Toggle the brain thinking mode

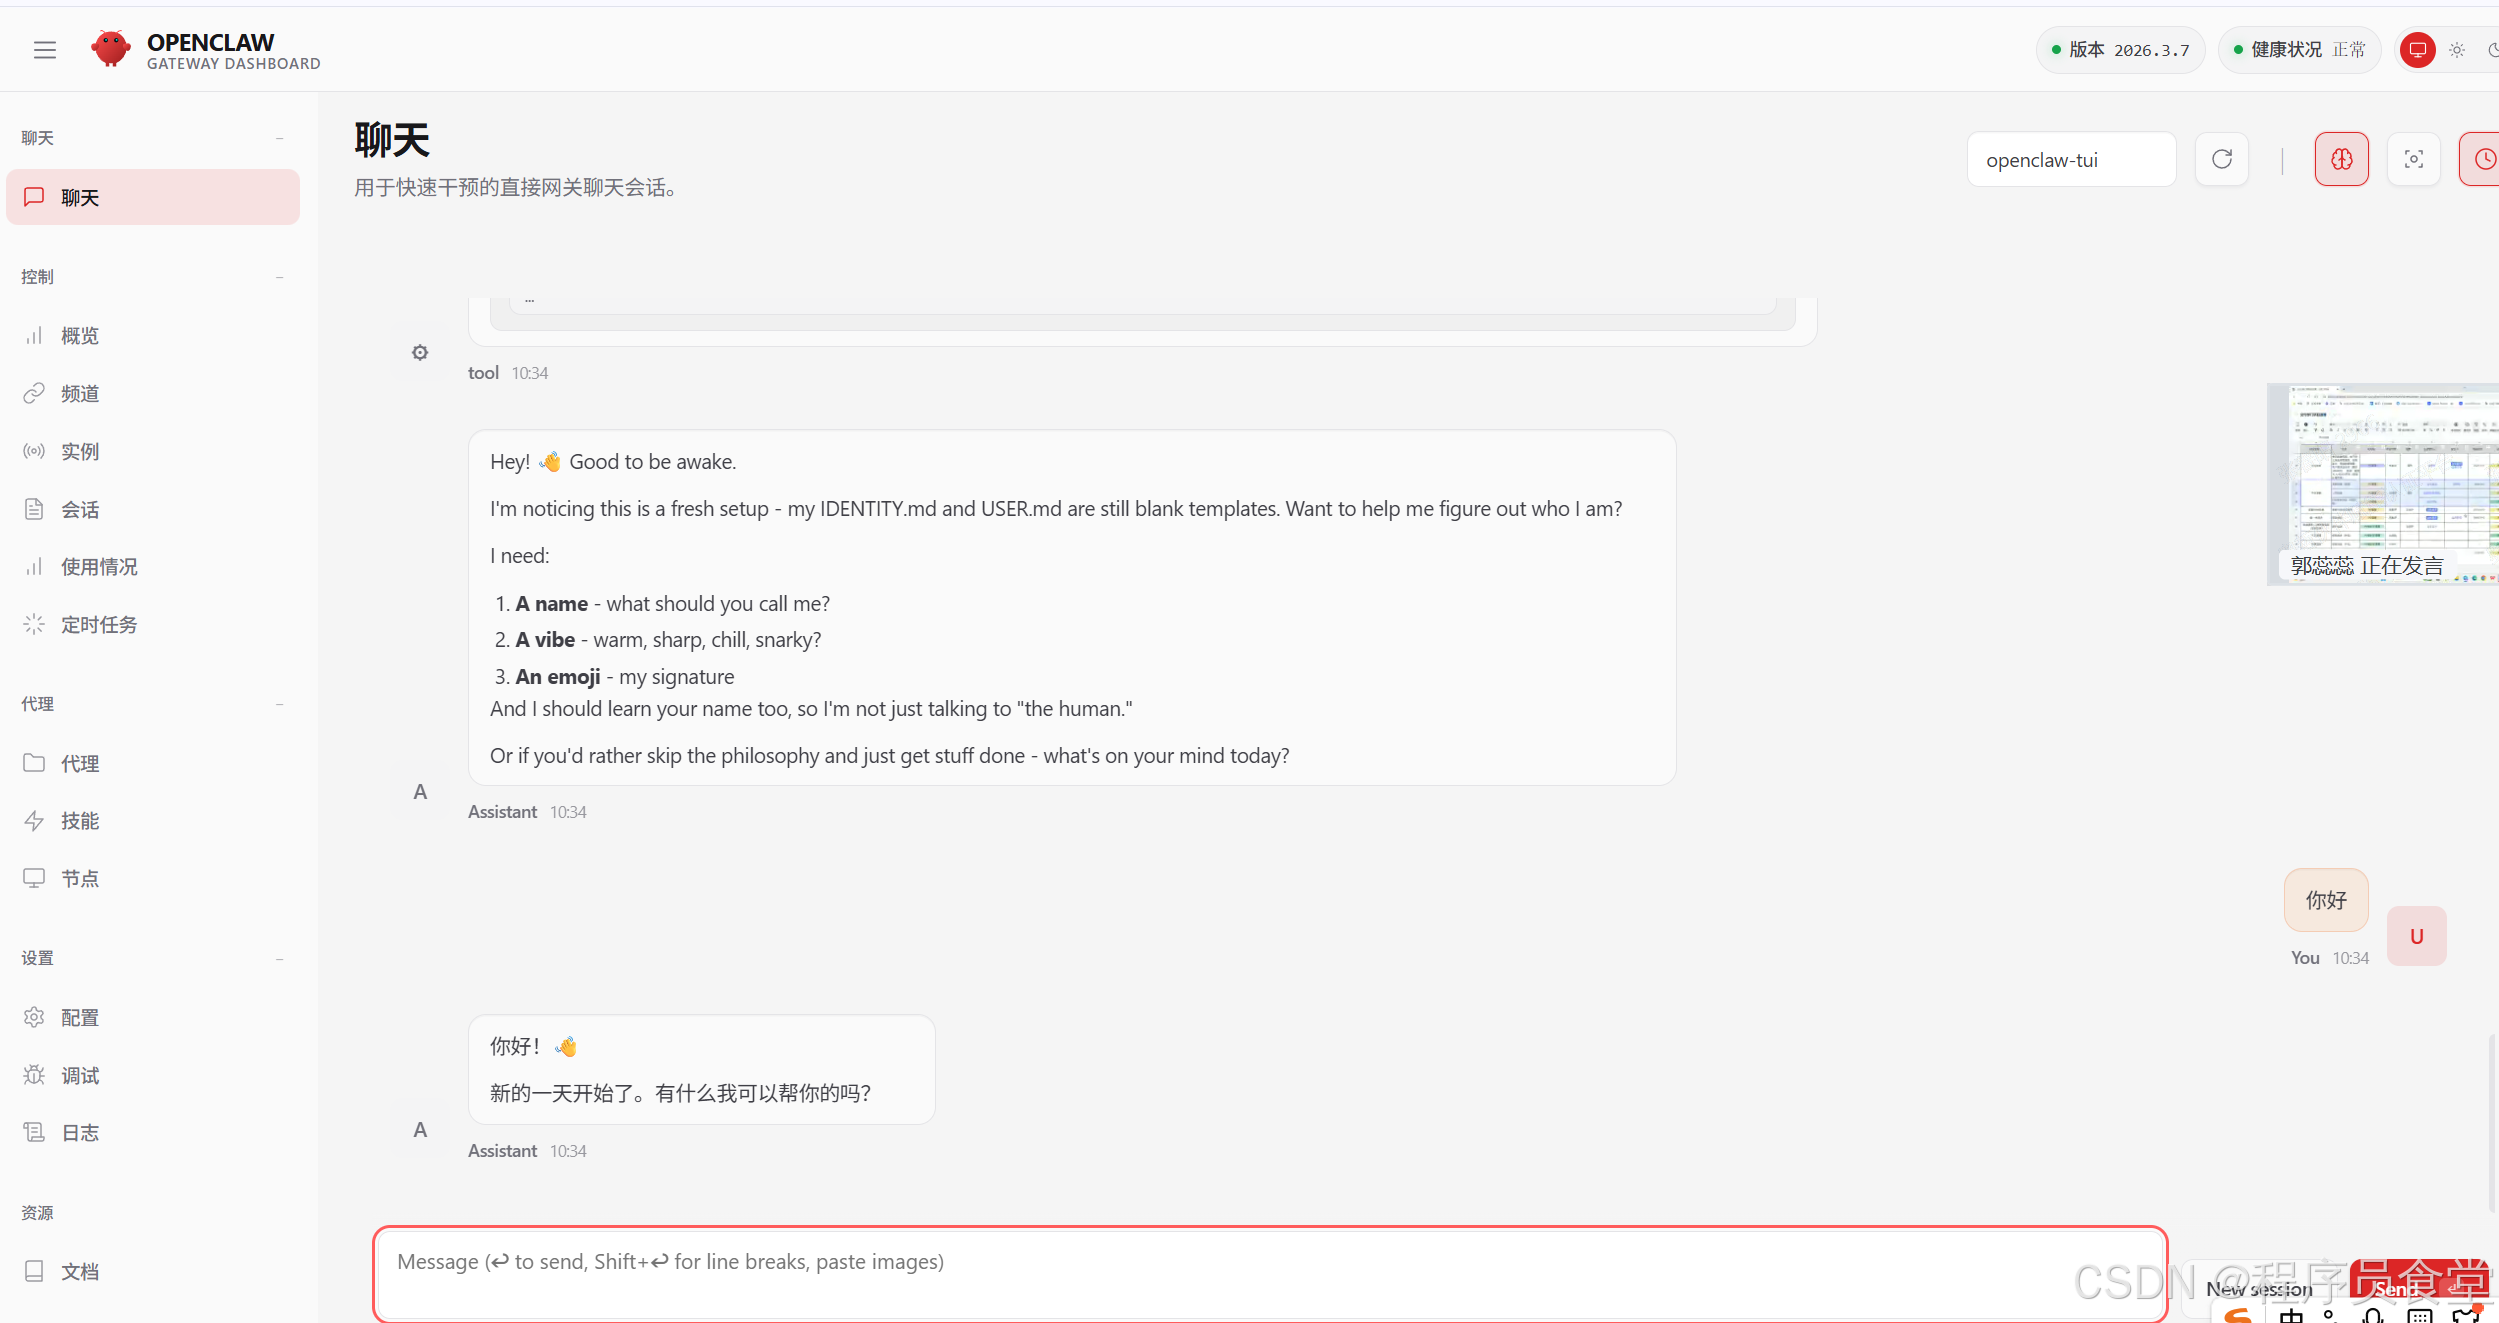tap(2341, 158)
